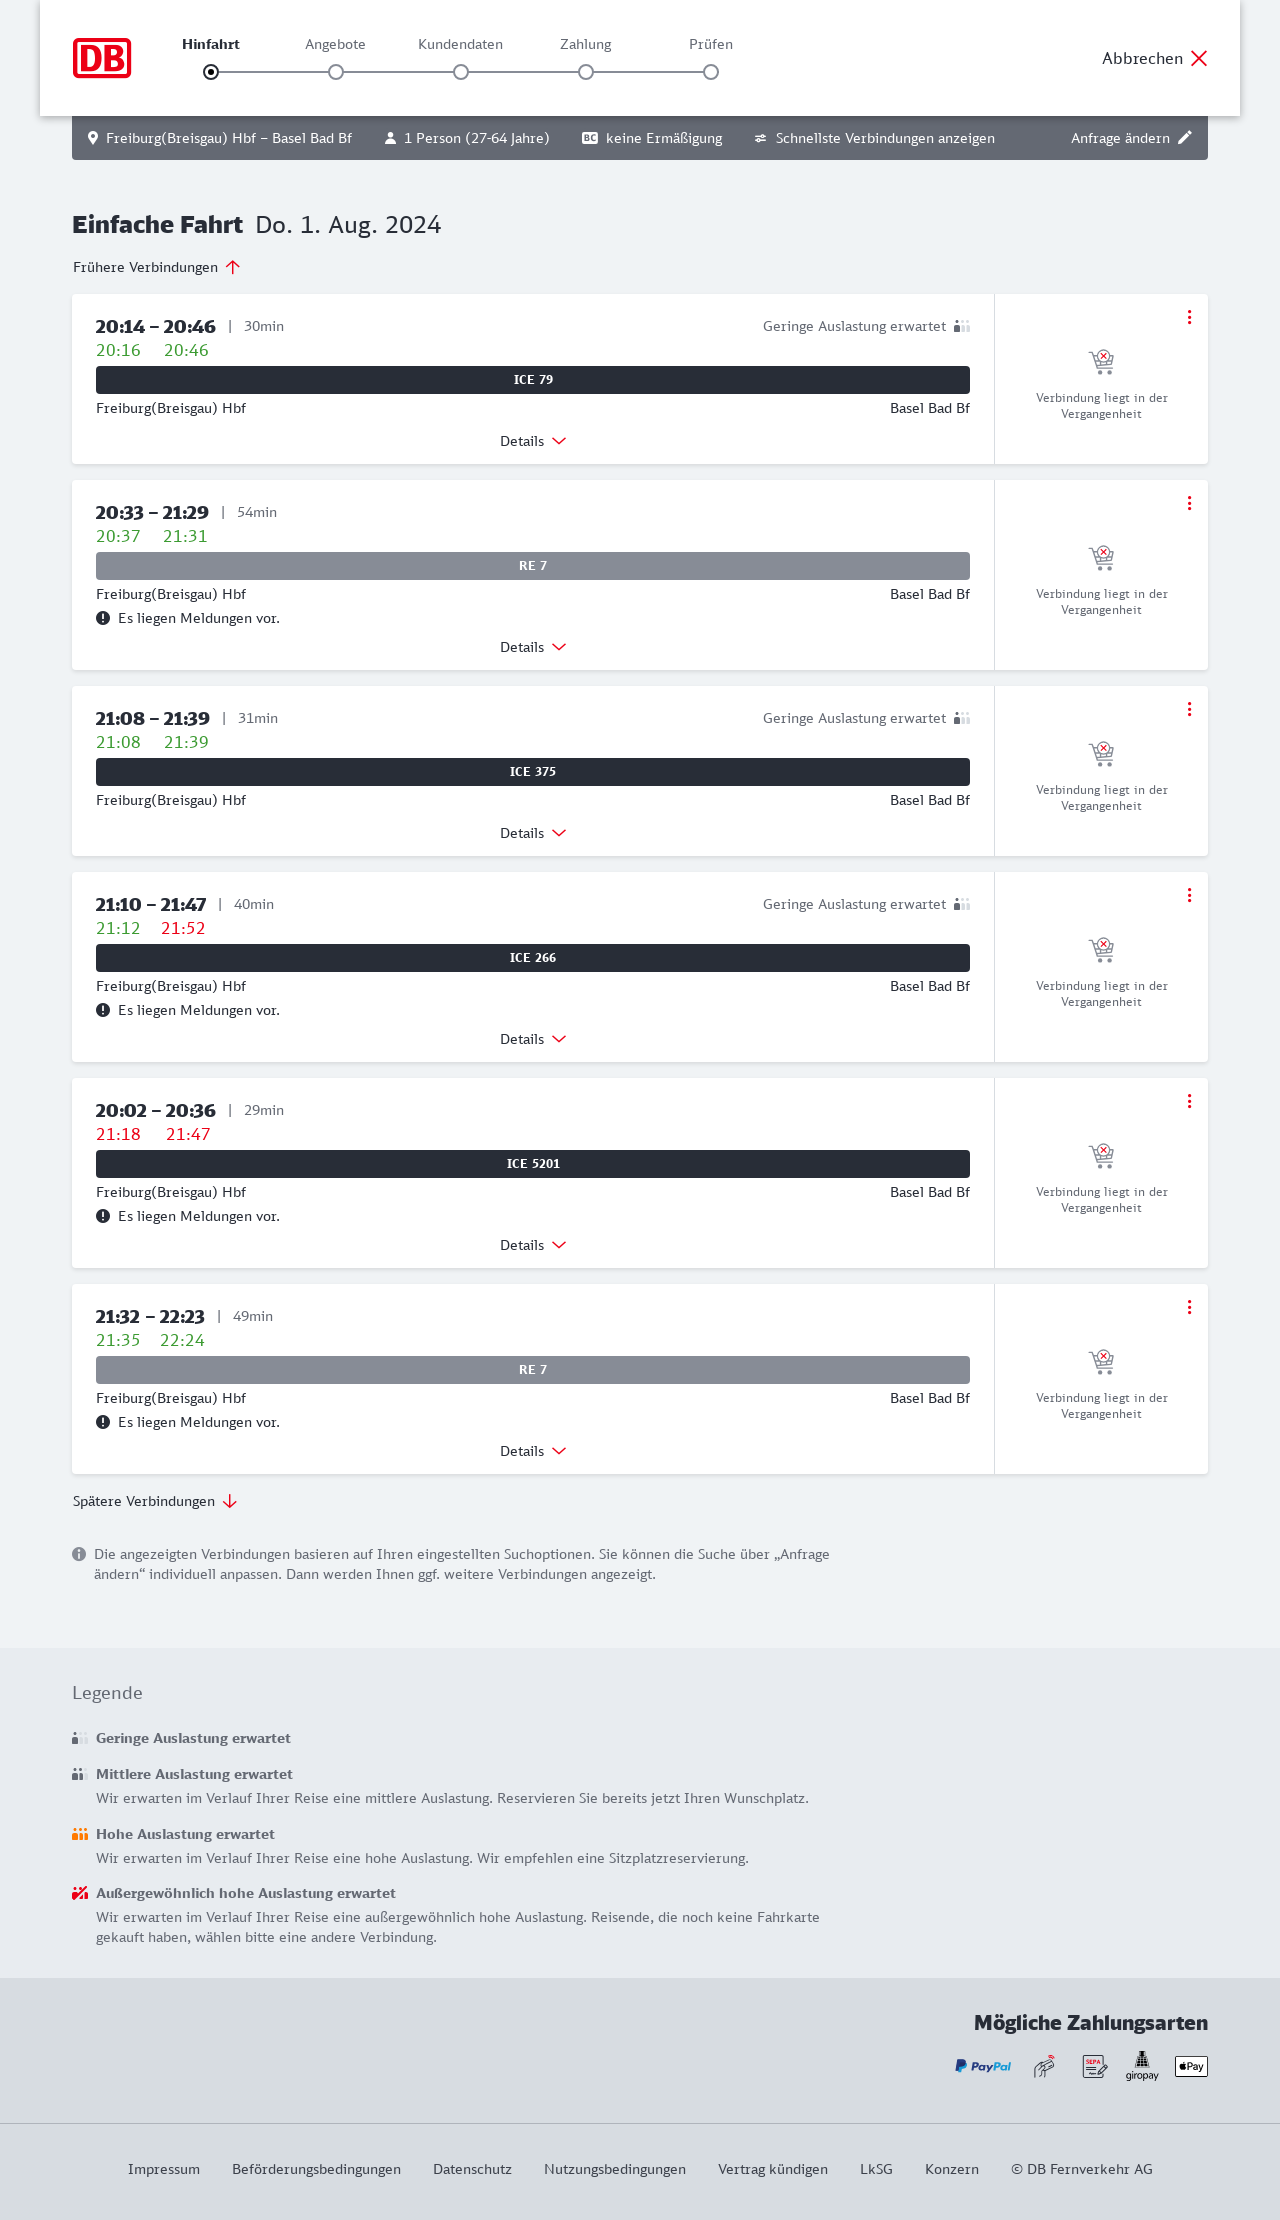
Task: Open three-dot menu for ICE 375 connection
Action: (x=1189, y=709)
